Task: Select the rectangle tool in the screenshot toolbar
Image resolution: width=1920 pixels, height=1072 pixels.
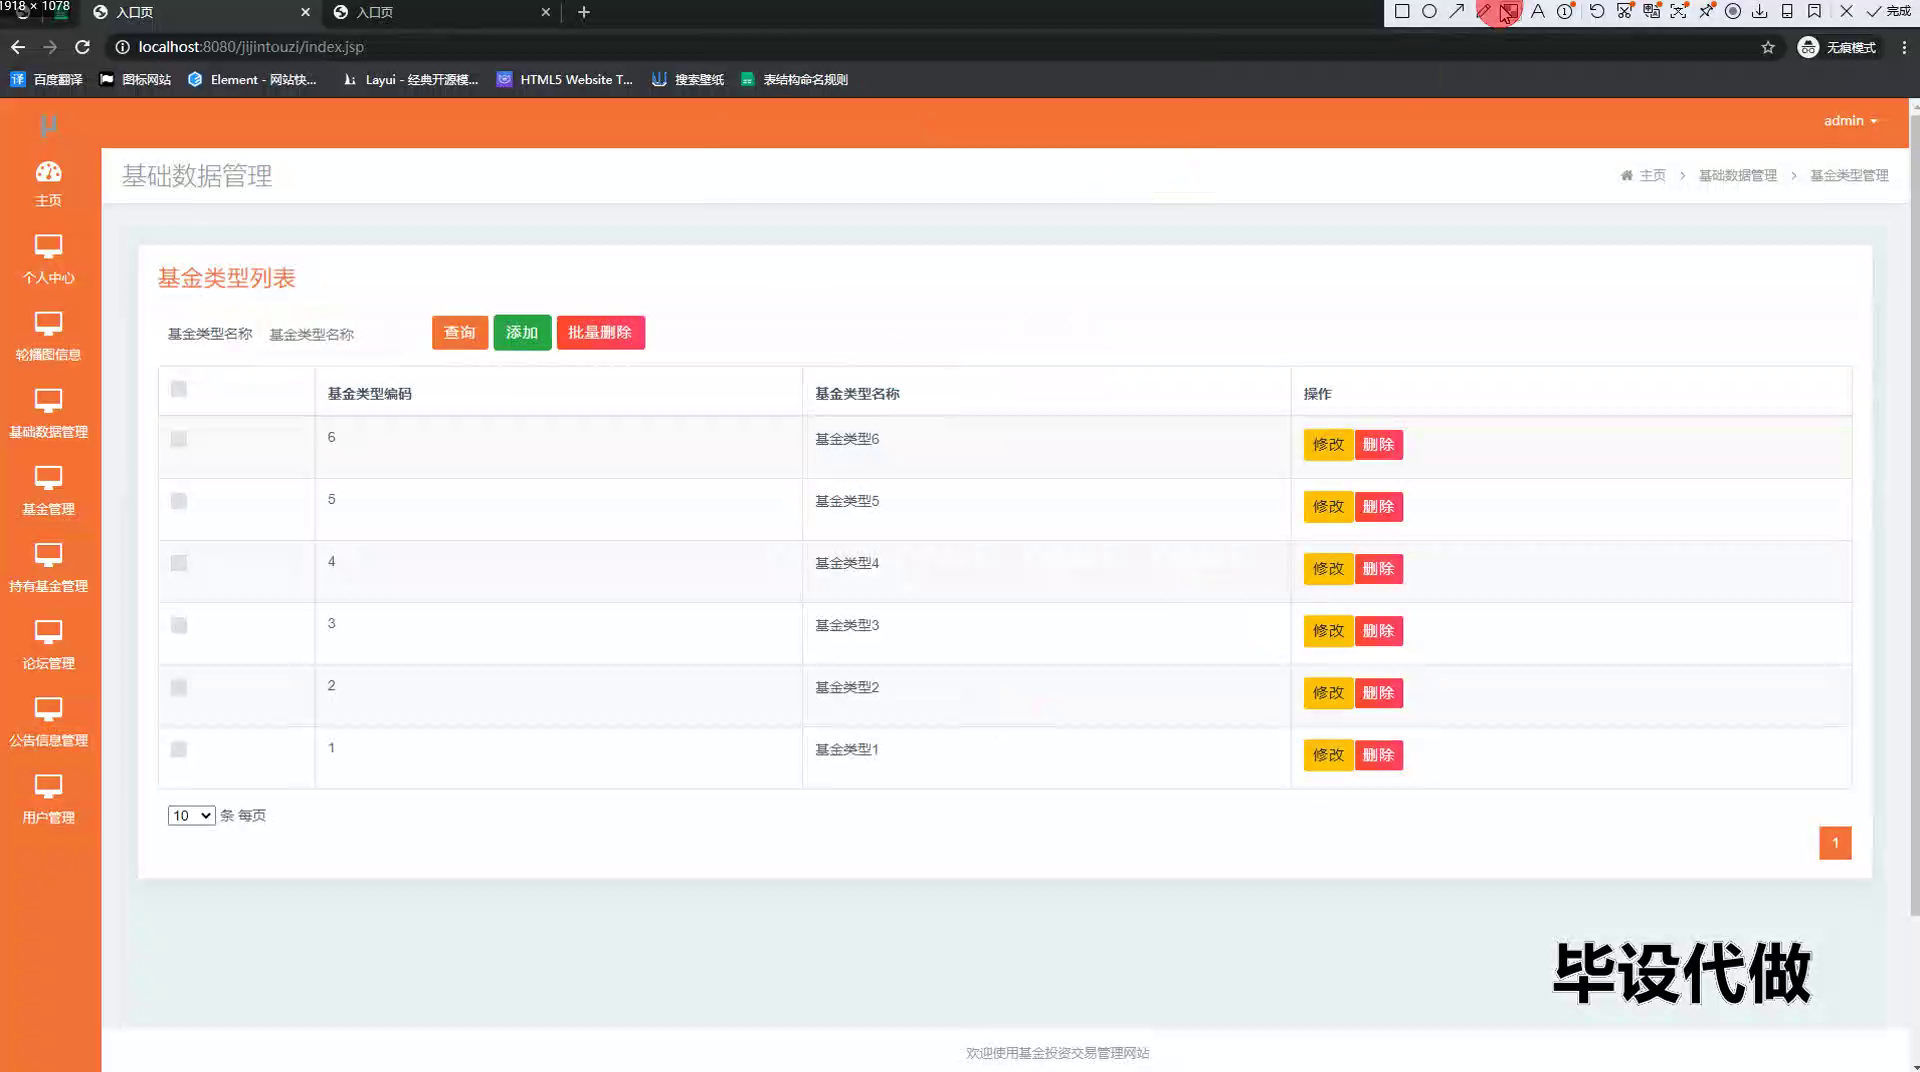Action: pos(1402,12)
